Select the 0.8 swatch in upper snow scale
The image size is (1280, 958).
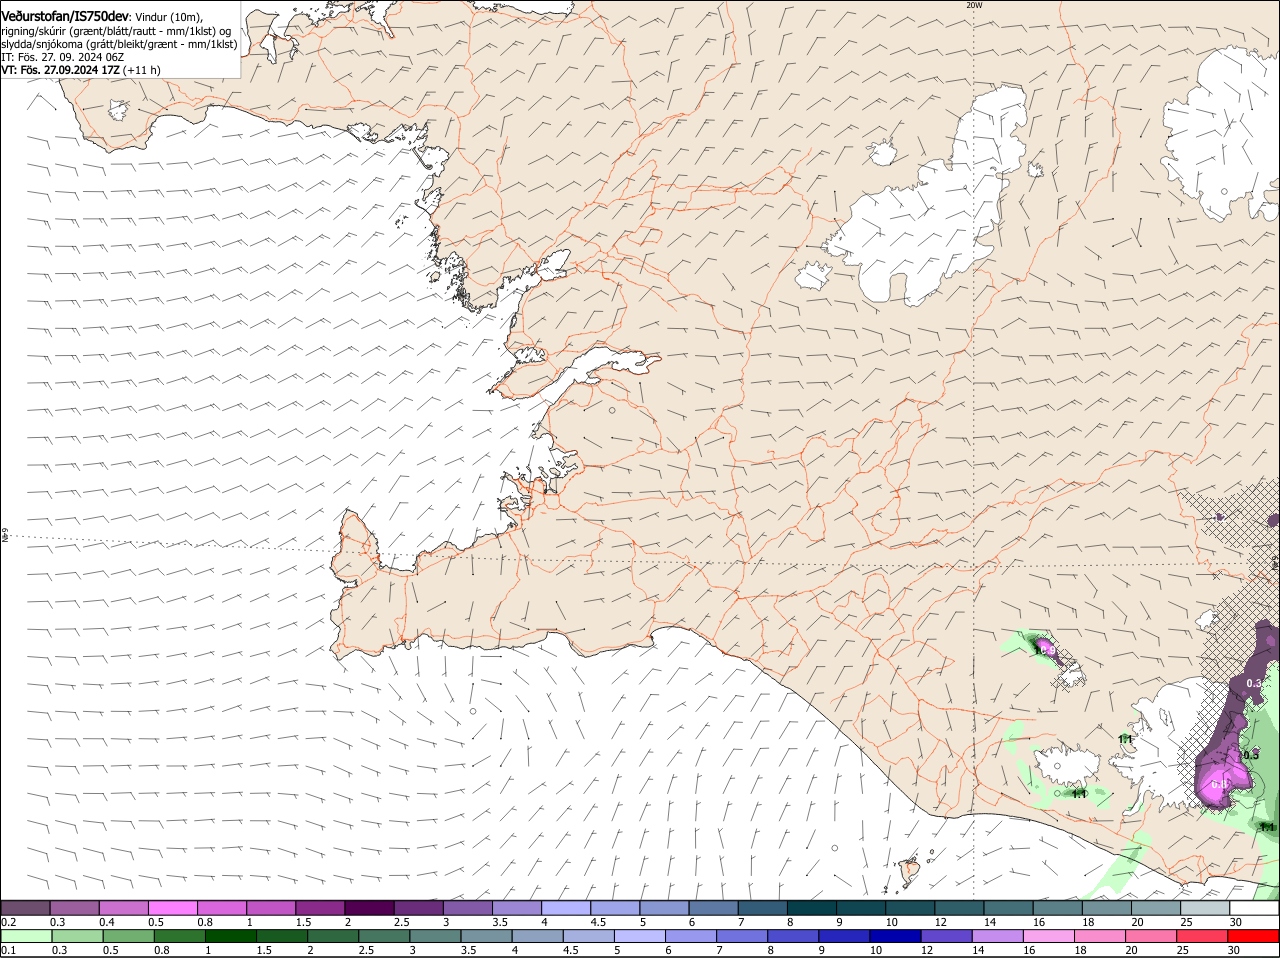point(221,907)
